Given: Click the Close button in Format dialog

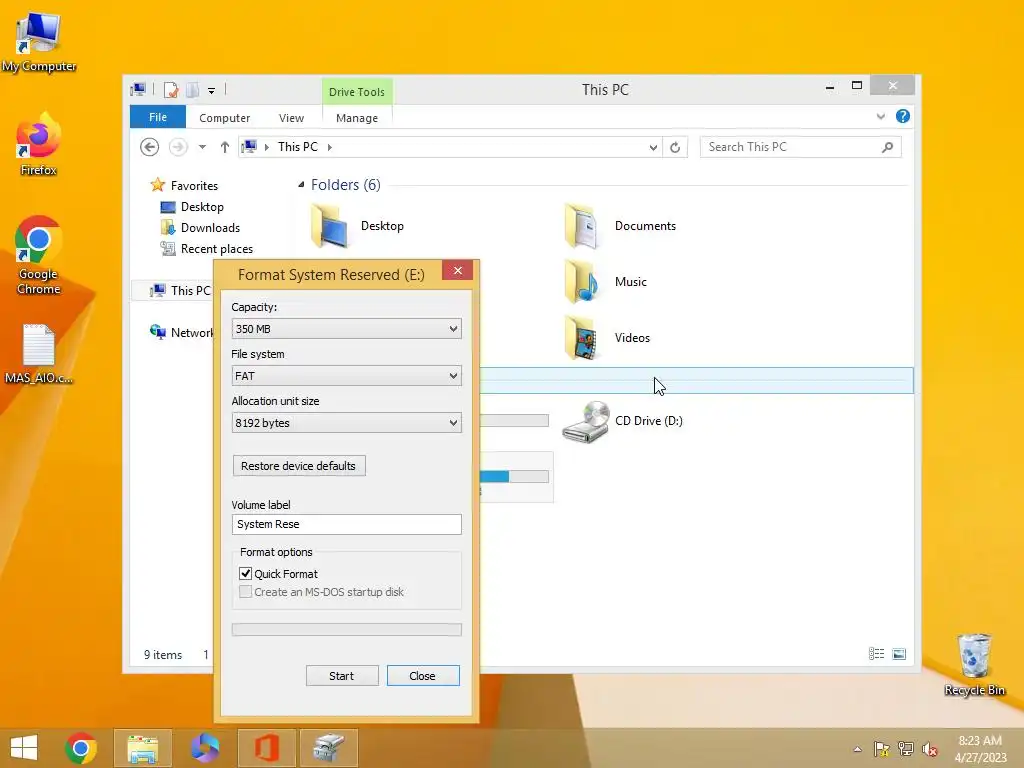Looking at the screenshot, I should pyautogui.click(x=423, y=676).
